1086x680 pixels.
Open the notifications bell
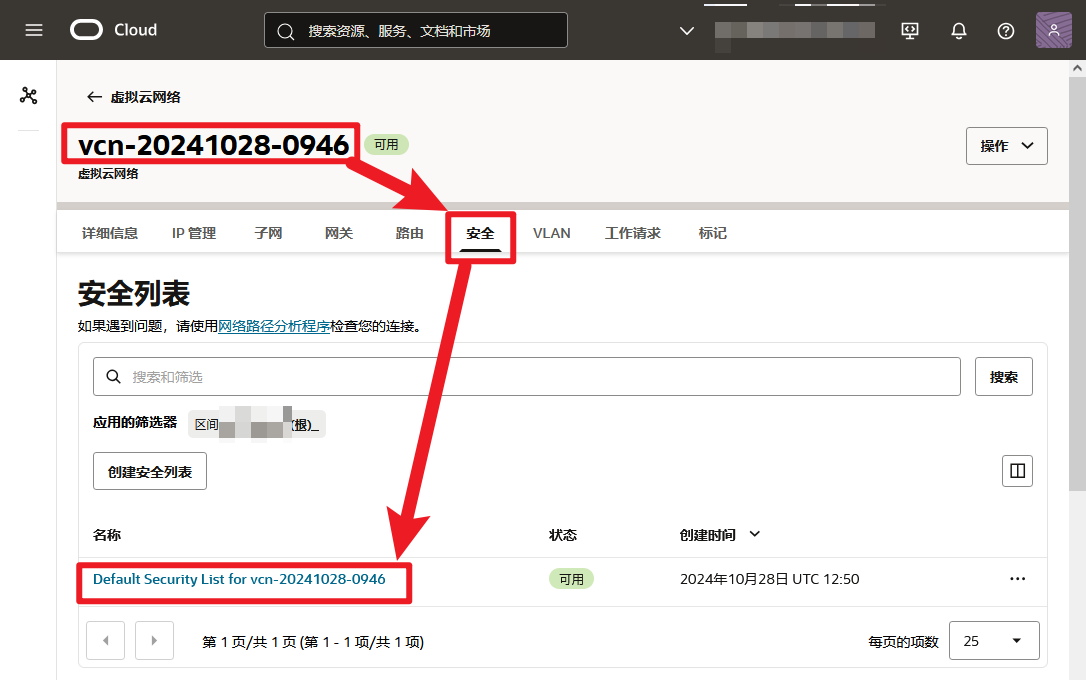tap(959, 30)
